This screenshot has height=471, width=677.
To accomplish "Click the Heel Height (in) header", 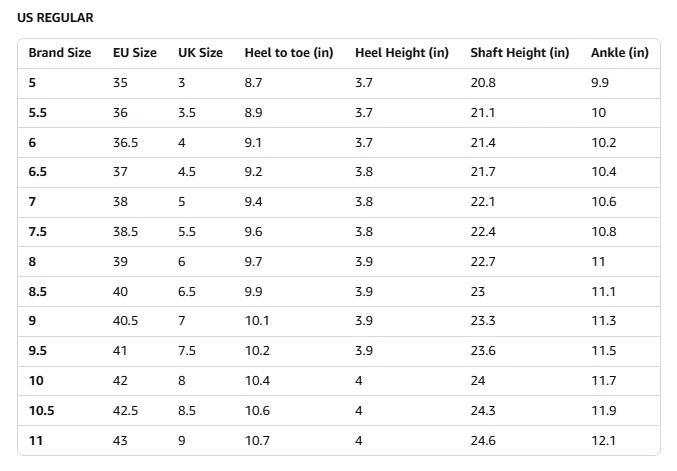I will coord(402,53).
